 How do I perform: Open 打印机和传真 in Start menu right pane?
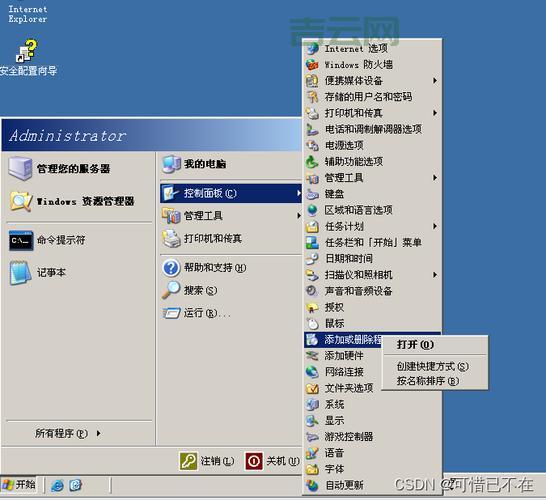coord(231,239)
